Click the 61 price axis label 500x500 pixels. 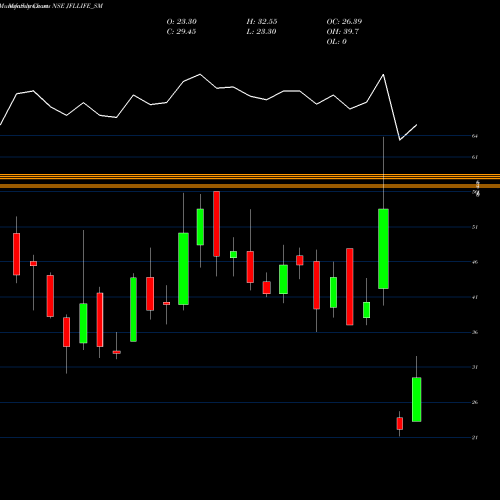tap(475, 157)
